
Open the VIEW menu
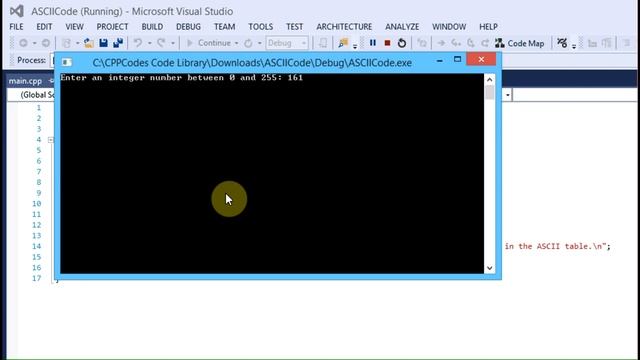pyautogui.click(x=74, y=27)
